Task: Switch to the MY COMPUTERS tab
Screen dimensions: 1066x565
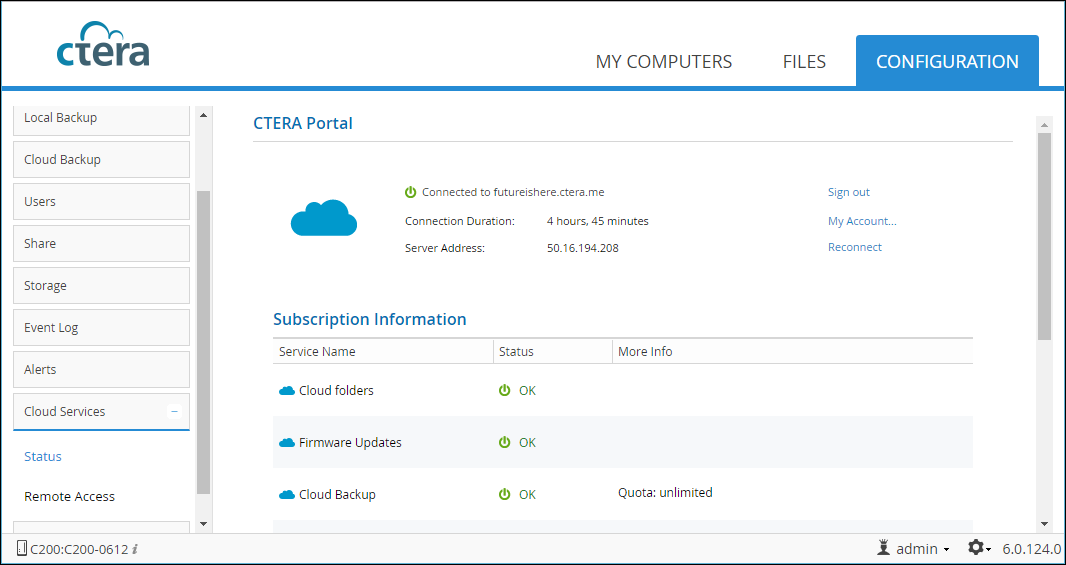Action: click(664, 62)
